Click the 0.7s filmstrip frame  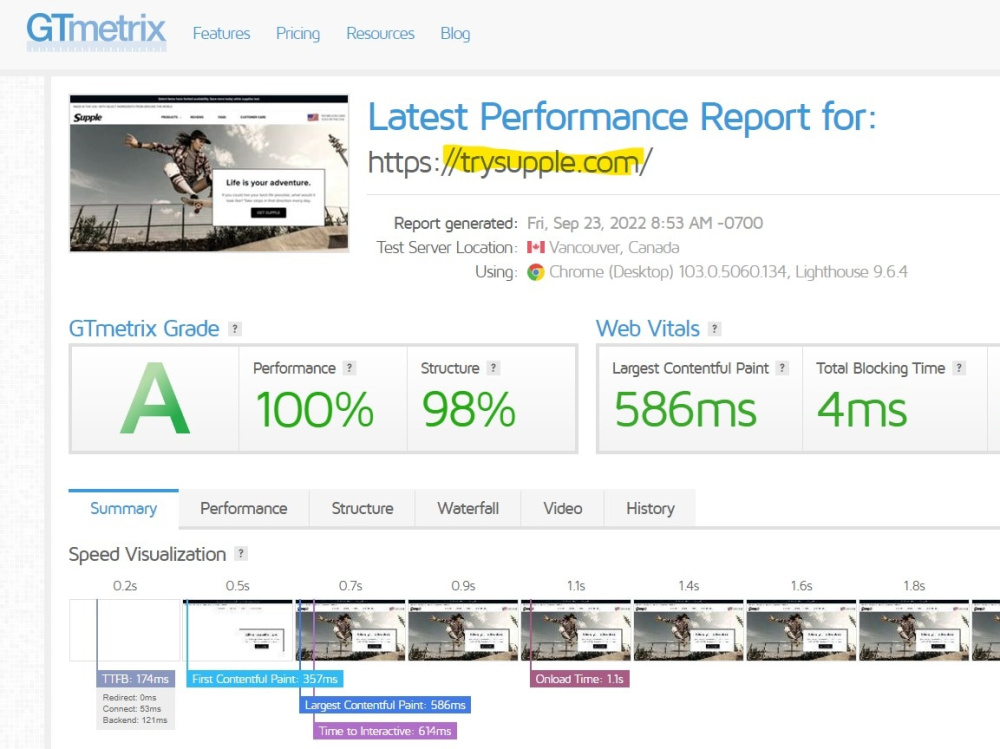[x=350, y=630]
